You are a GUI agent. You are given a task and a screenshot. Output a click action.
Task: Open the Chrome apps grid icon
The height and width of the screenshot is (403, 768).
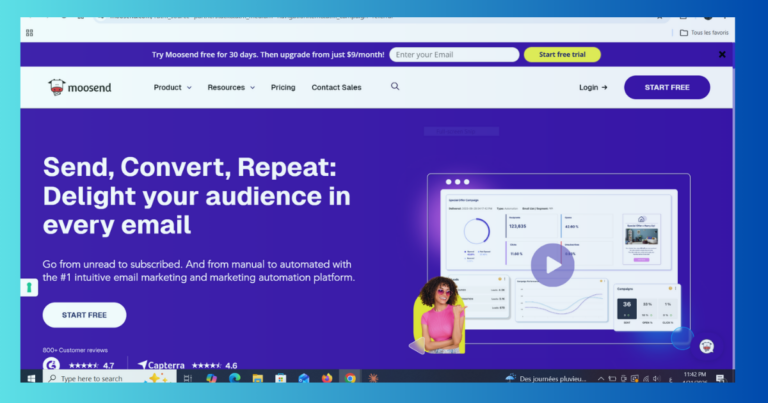point(29,33)
